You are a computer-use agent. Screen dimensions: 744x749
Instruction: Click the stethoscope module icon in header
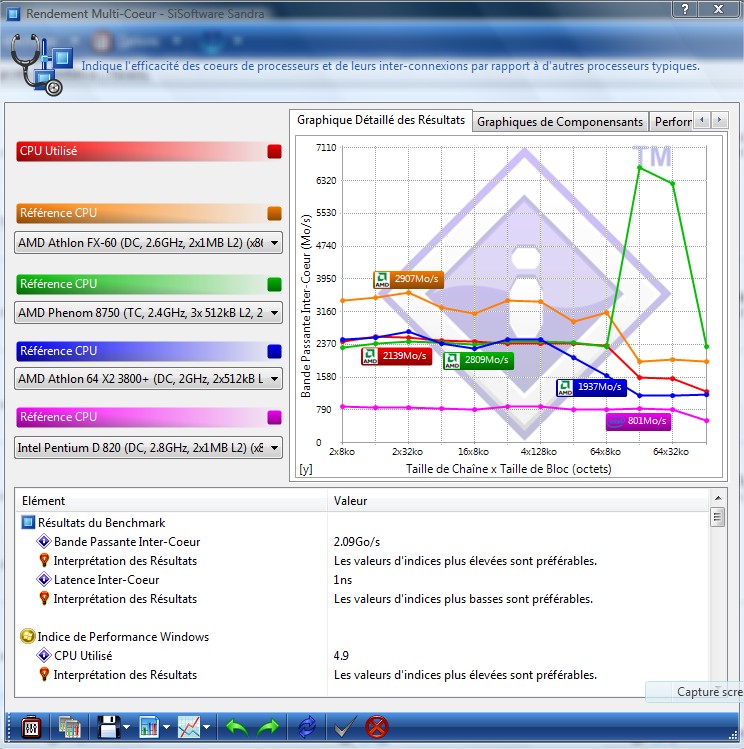point(41,64)
